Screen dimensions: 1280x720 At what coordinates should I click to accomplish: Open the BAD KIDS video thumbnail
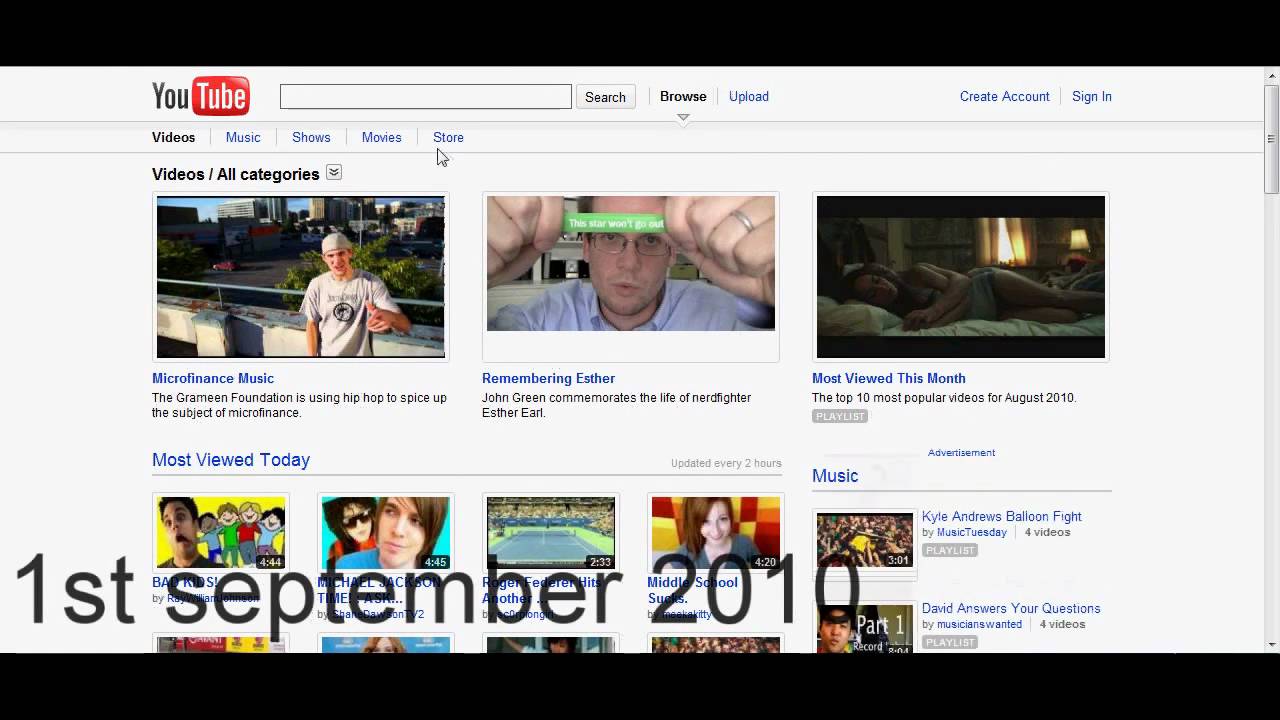221,533
